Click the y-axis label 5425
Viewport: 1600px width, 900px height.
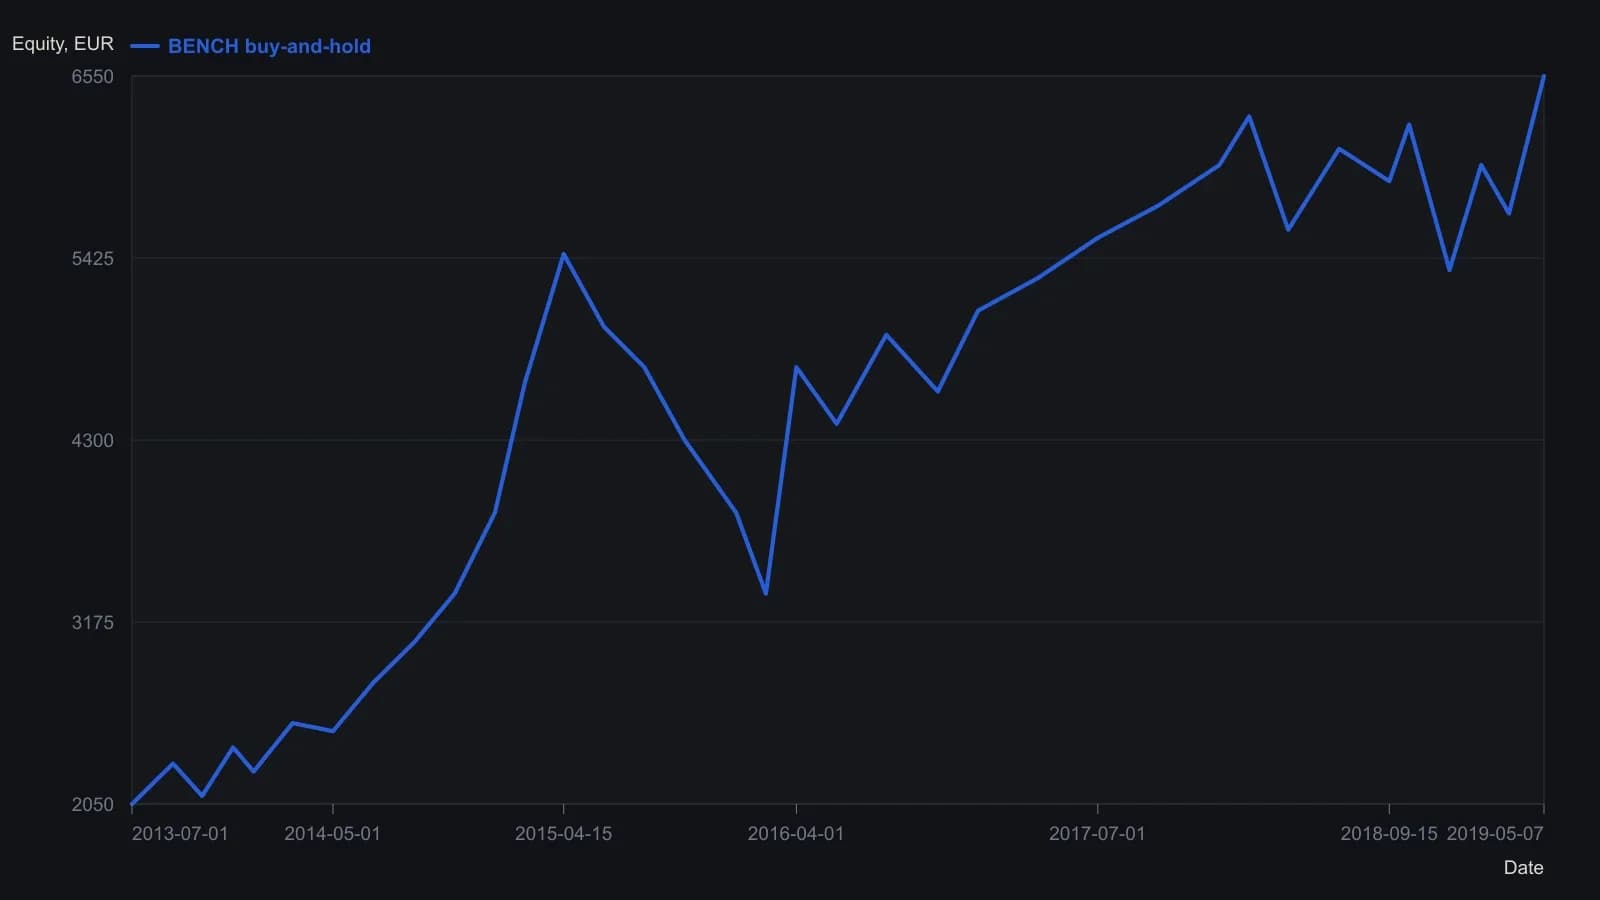pyautogui.click(x=93, y=259)
